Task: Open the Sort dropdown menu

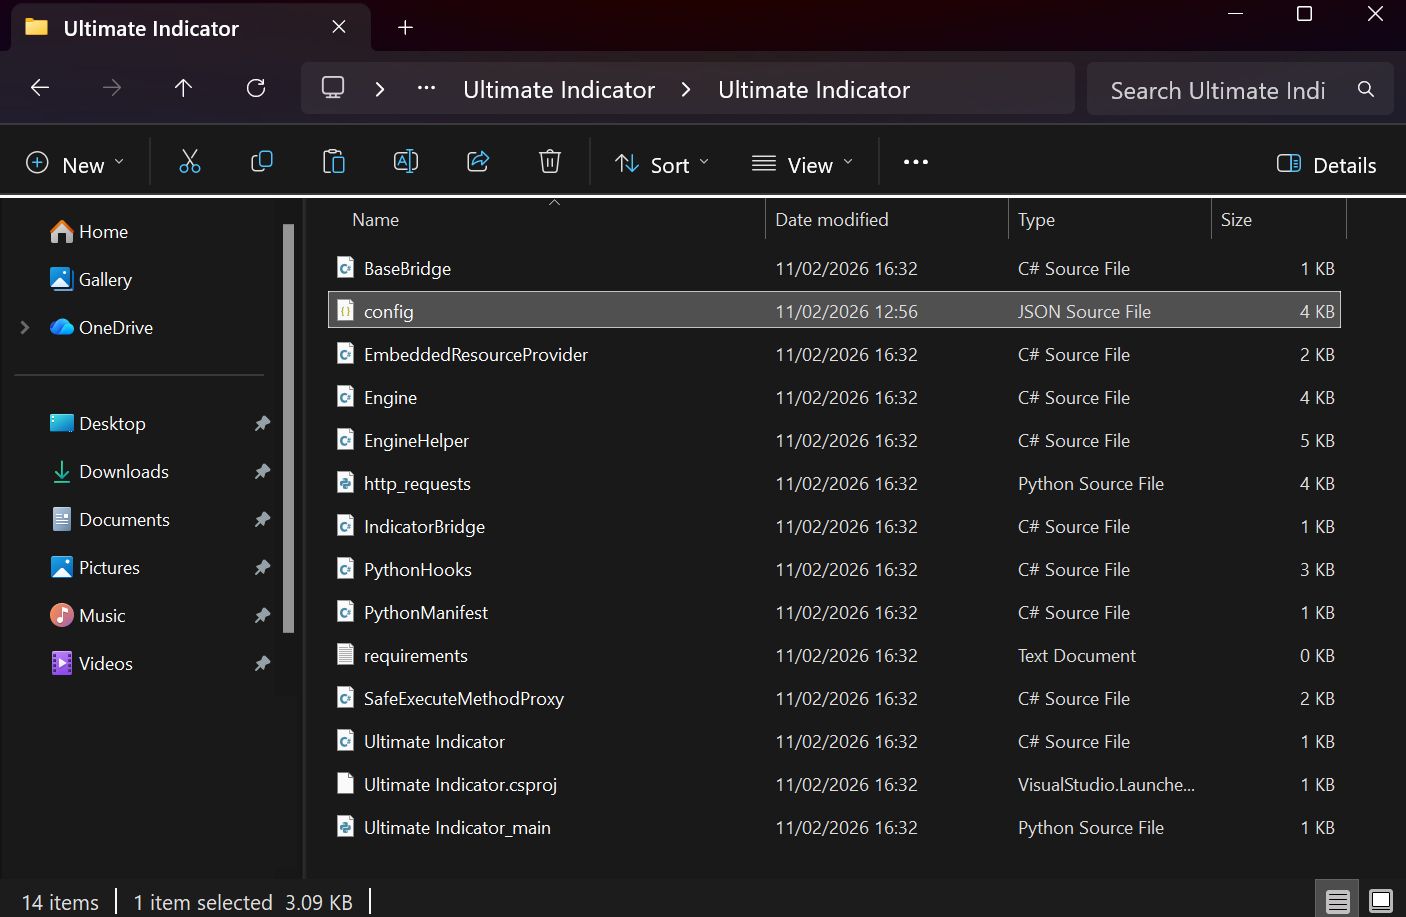Action: coord(662,164)
